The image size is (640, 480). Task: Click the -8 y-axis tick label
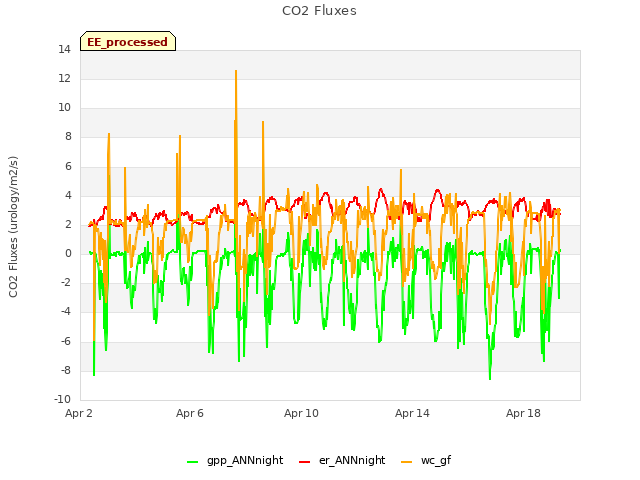pyautogui.click(x=66, y=370)
